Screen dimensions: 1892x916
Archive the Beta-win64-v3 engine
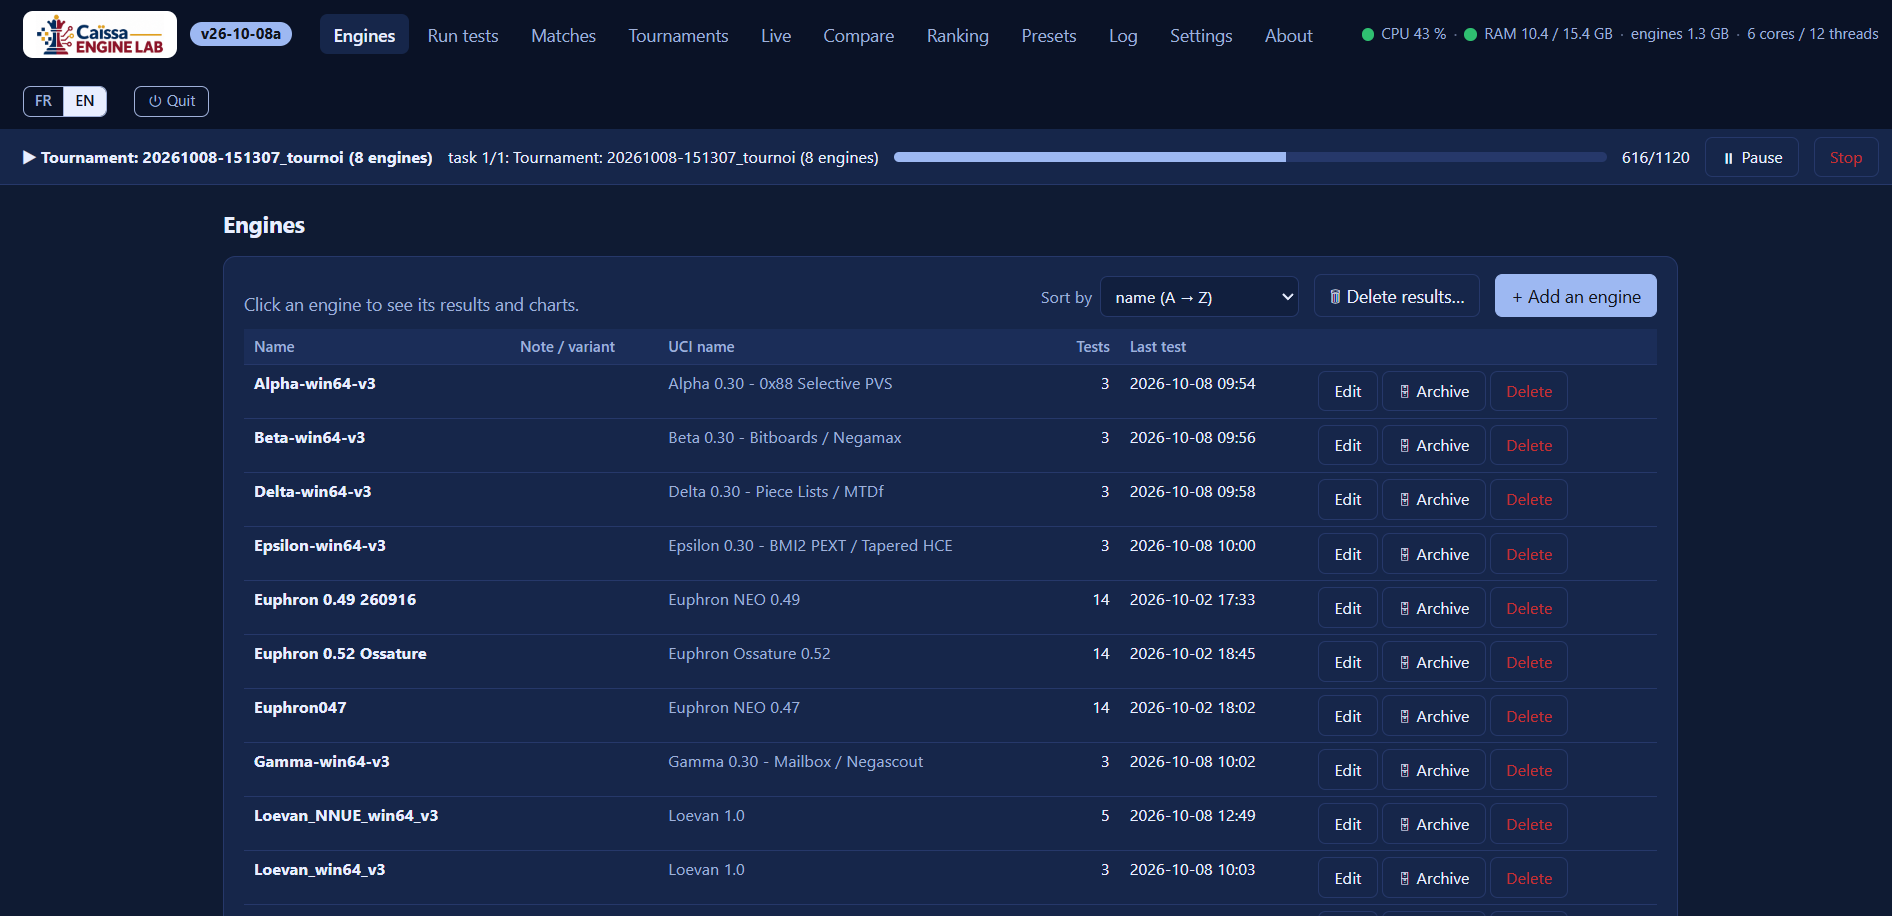click(1434, 445)
